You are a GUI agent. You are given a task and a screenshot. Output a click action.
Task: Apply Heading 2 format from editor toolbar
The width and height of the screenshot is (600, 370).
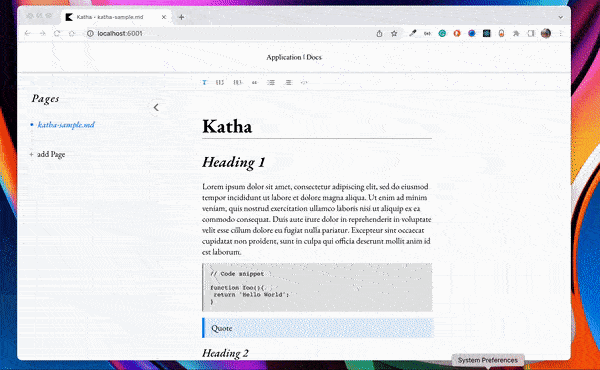point(237,82)
